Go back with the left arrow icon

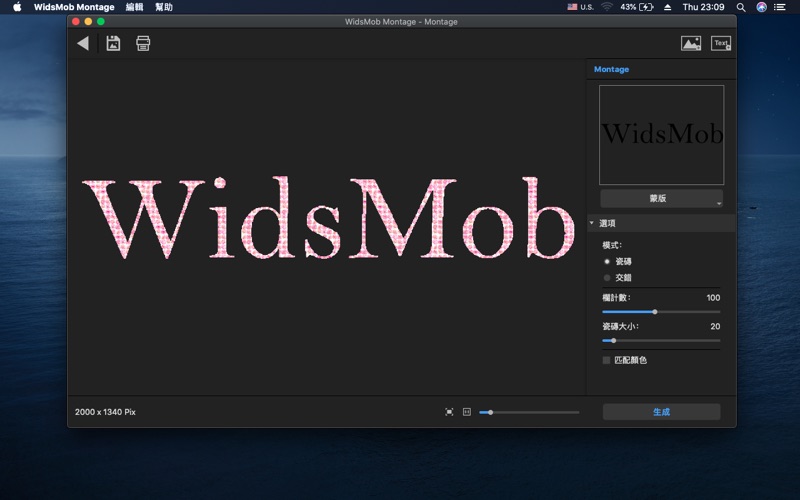pyautogui.click(x=83, y=43)
